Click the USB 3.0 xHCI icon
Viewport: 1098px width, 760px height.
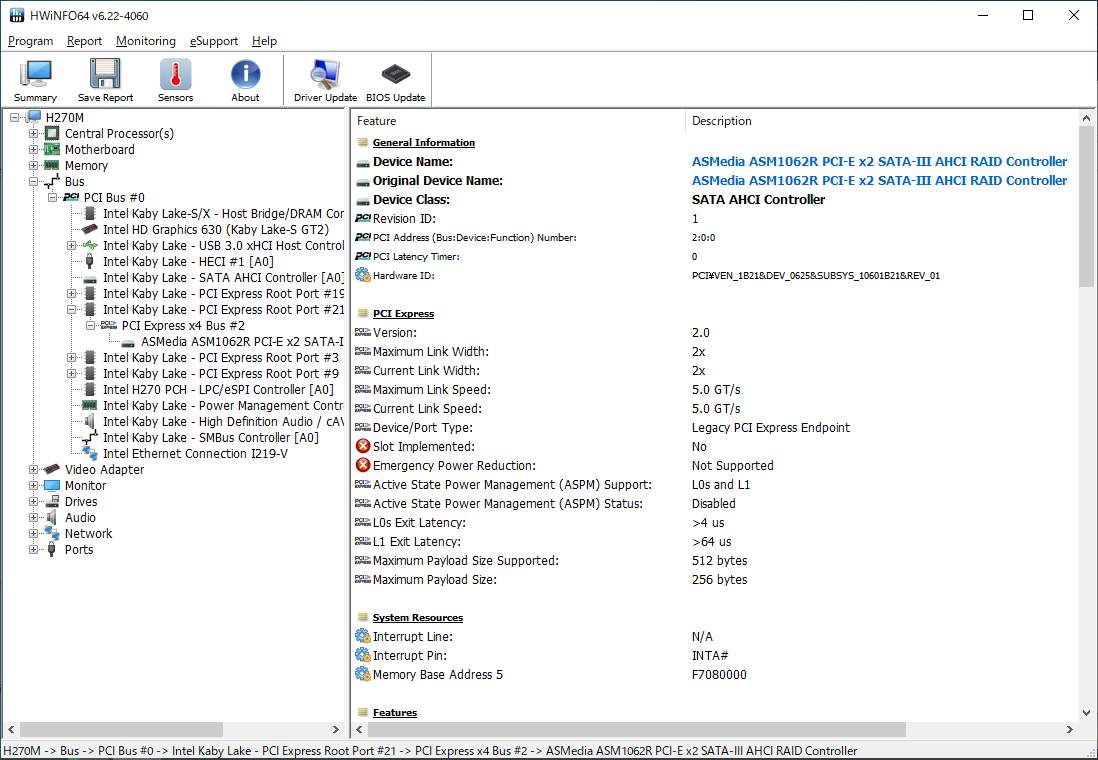pos(90,245)
